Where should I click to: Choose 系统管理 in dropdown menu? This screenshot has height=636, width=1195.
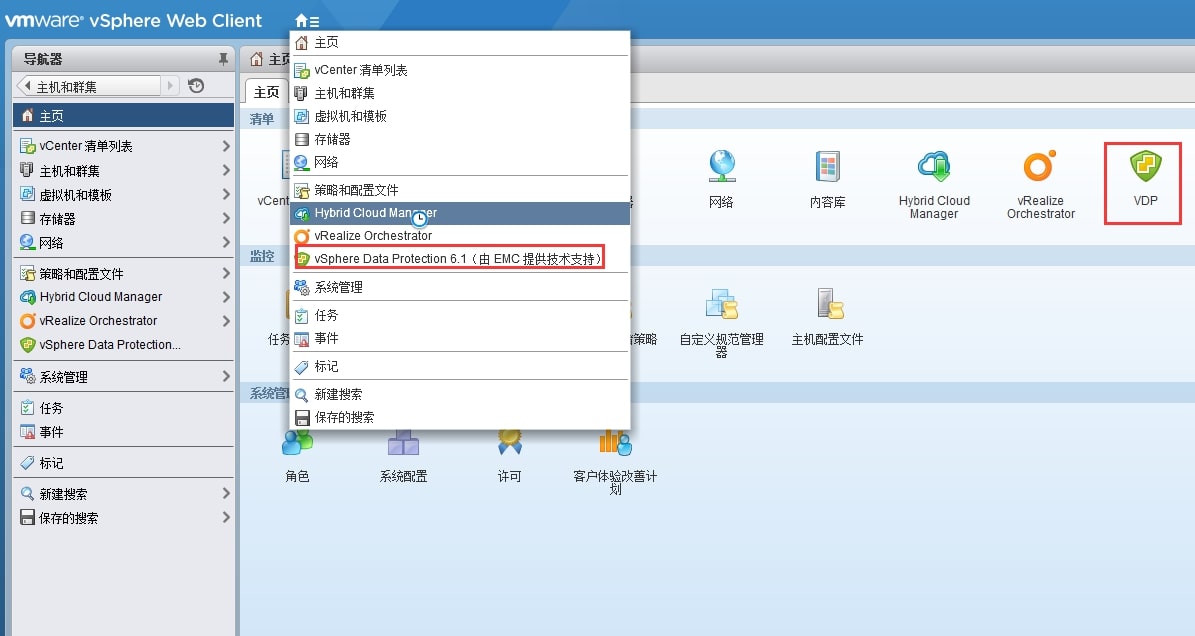[x=460, y=287]
